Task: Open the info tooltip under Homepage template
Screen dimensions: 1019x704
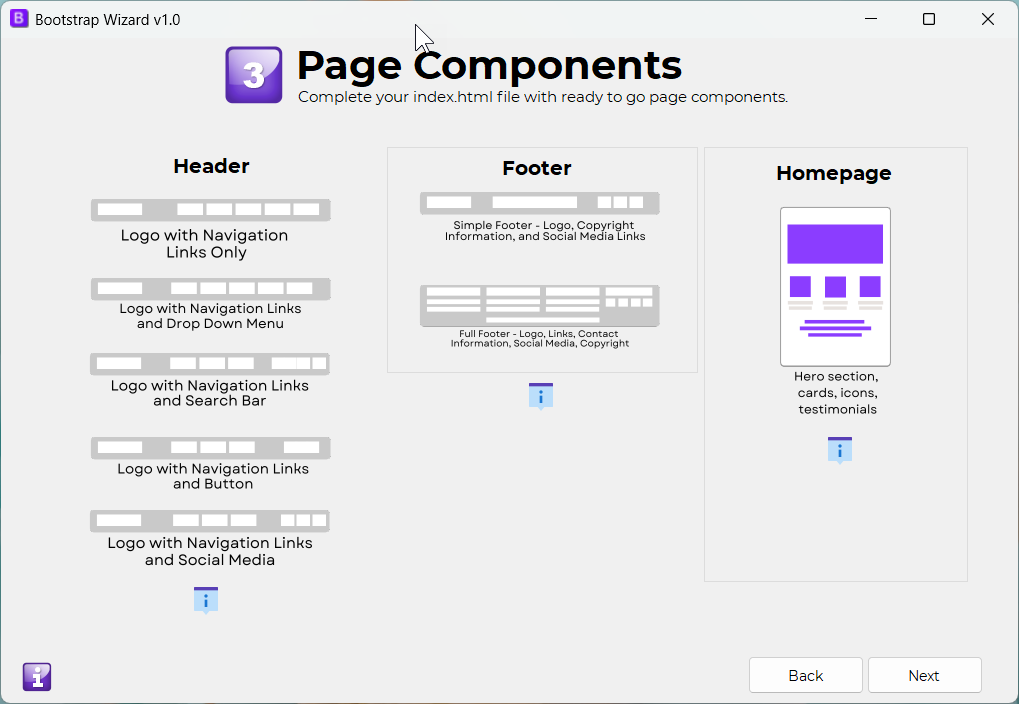Action: coord(839,450)
